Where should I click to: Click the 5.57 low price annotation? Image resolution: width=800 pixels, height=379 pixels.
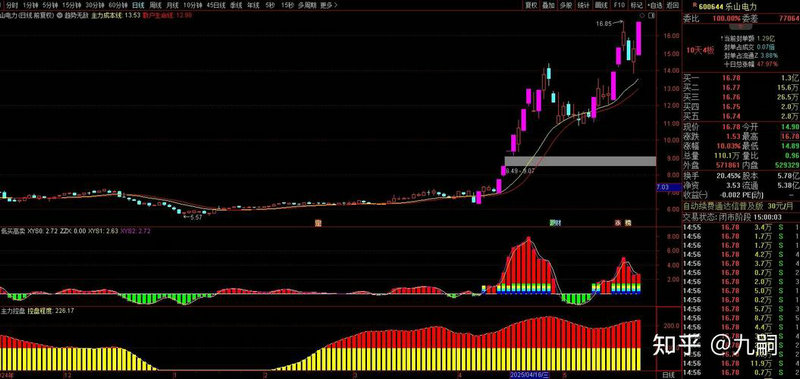point(196,217)
